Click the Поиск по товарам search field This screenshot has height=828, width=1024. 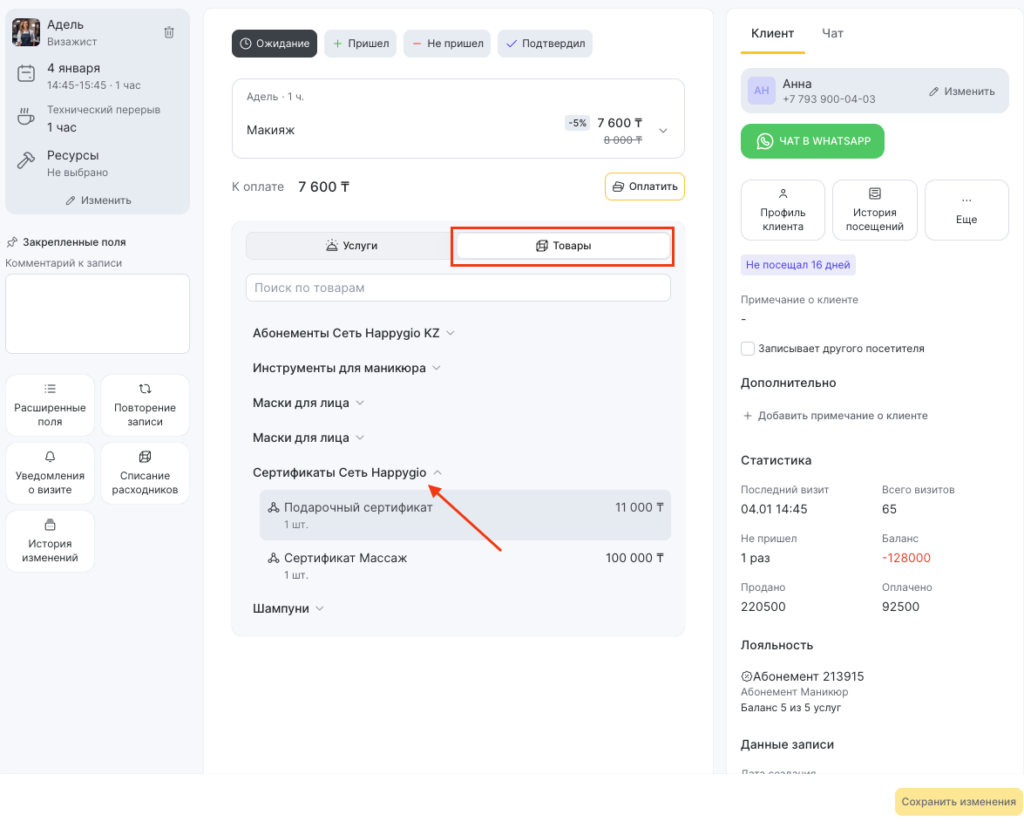coord(457,288)
